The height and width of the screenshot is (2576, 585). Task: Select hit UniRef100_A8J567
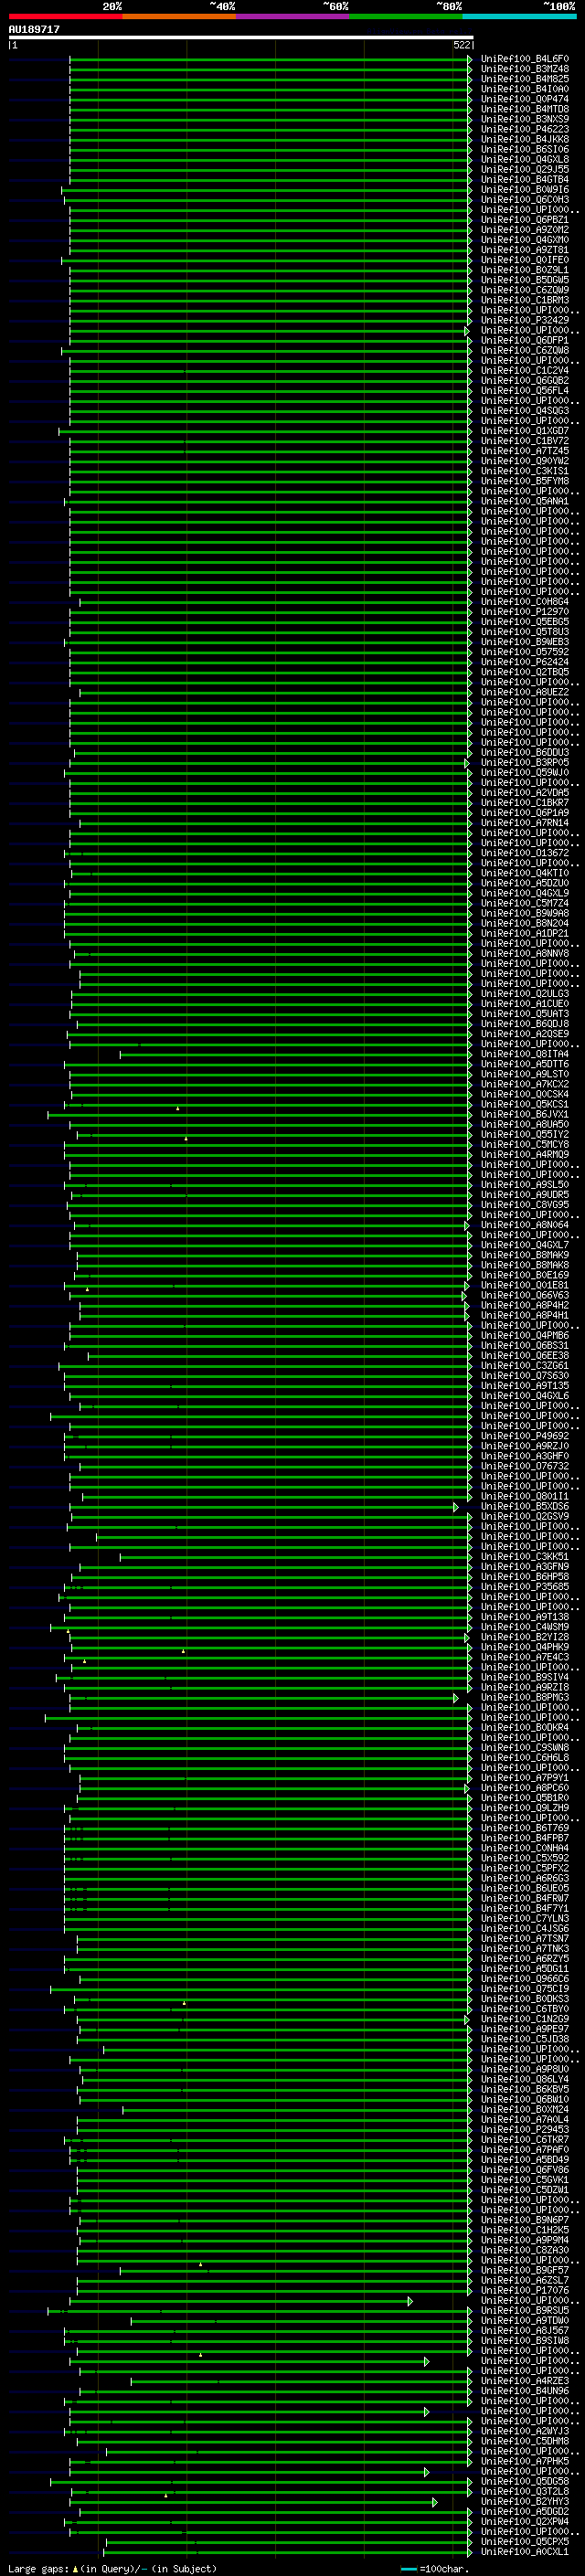[x=525, y=2330]
